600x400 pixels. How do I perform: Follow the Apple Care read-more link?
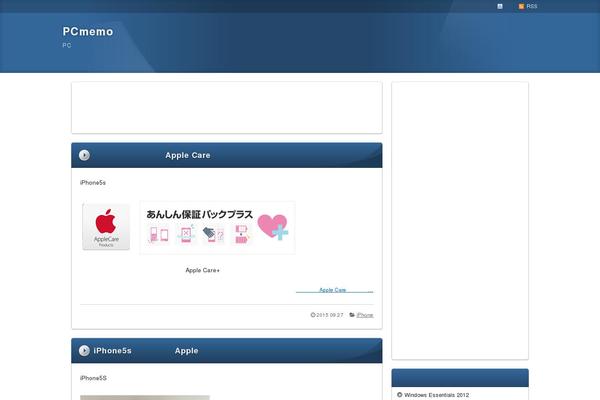pos(334,290)
